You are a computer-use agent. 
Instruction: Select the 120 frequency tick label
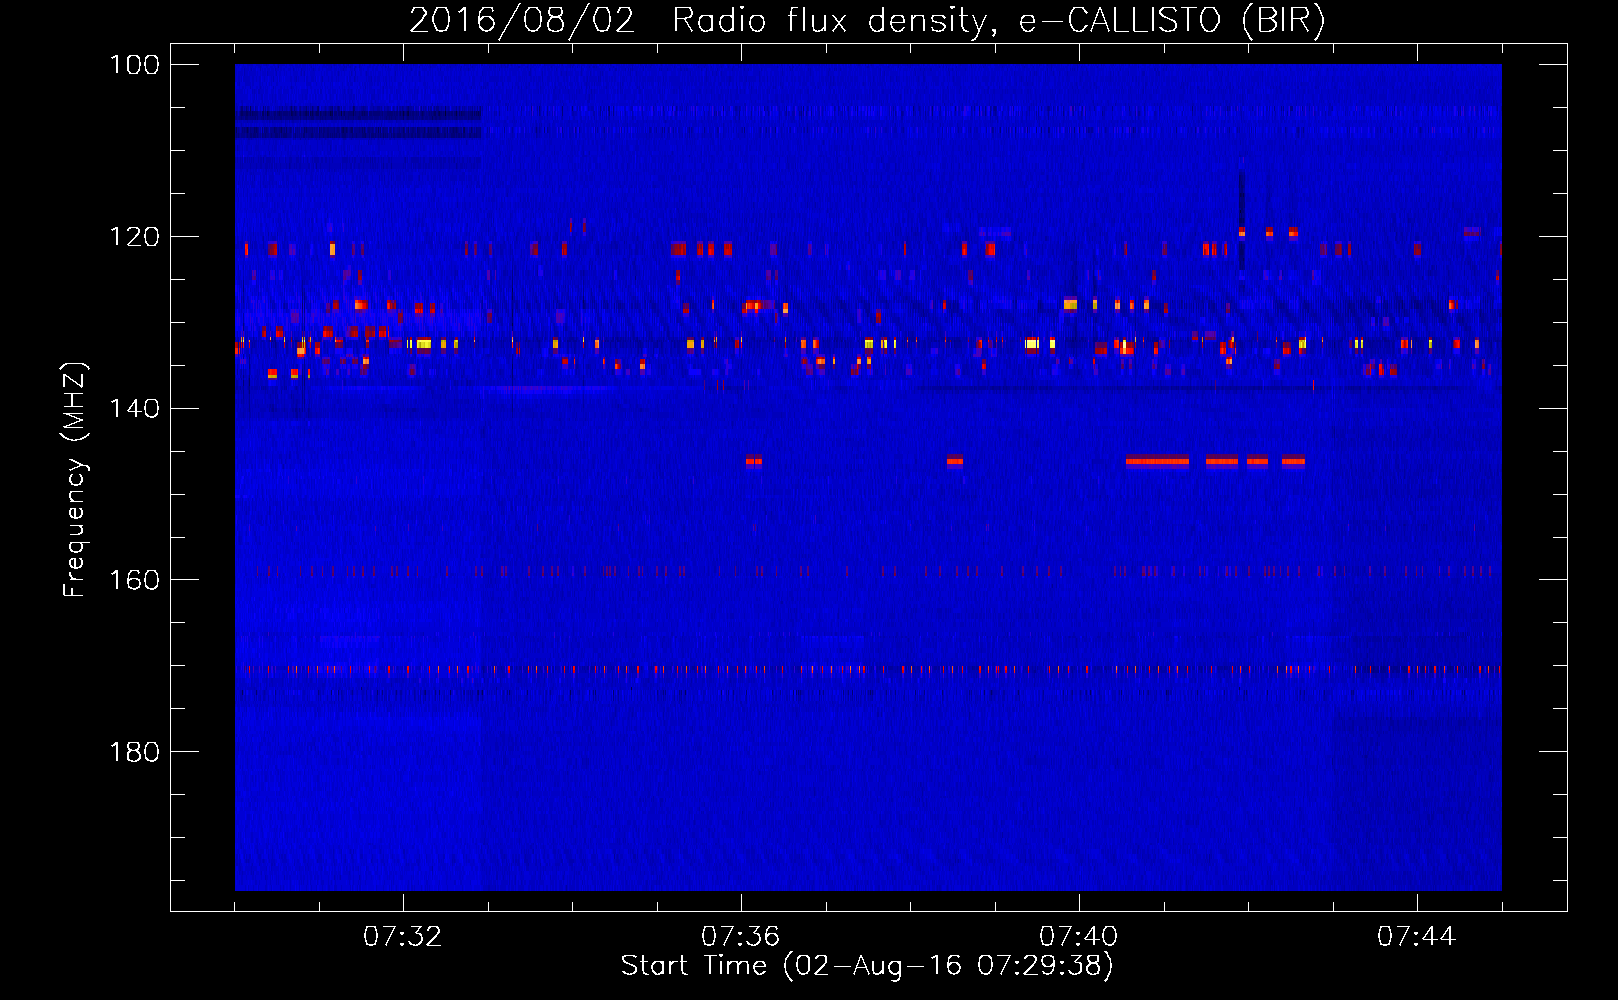[134, 237]
